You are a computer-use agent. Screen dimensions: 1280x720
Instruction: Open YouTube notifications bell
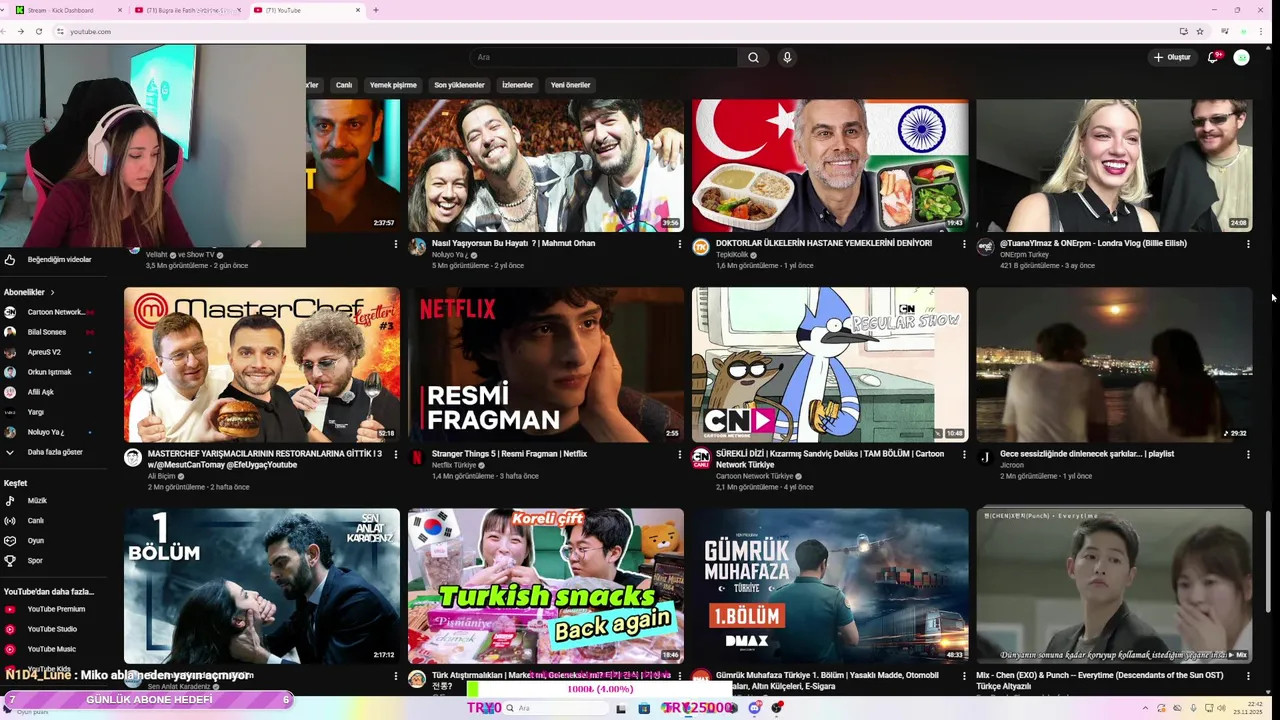click(1213, 57)
